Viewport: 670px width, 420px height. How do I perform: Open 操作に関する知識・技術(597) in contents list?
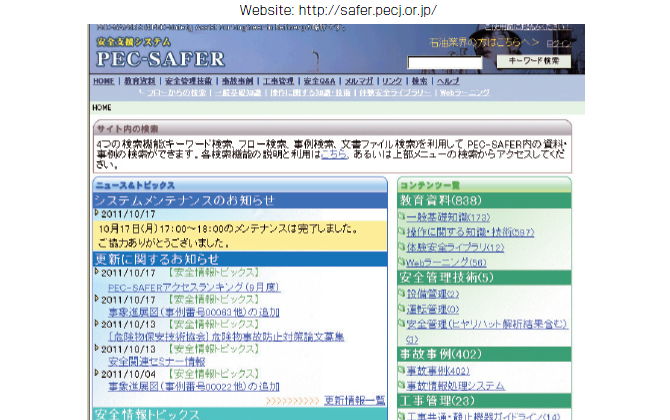point(470,232)
